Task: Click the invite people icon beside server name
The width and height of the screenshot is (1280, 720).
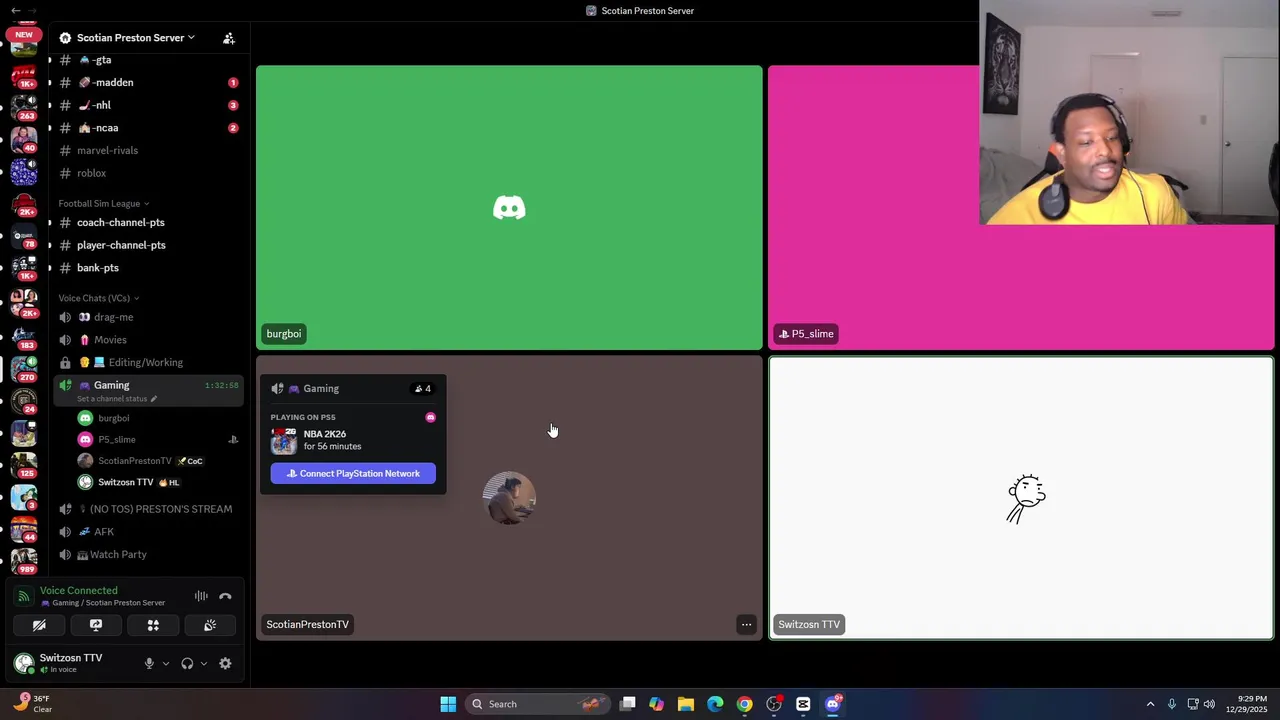Action: point(229,38)
